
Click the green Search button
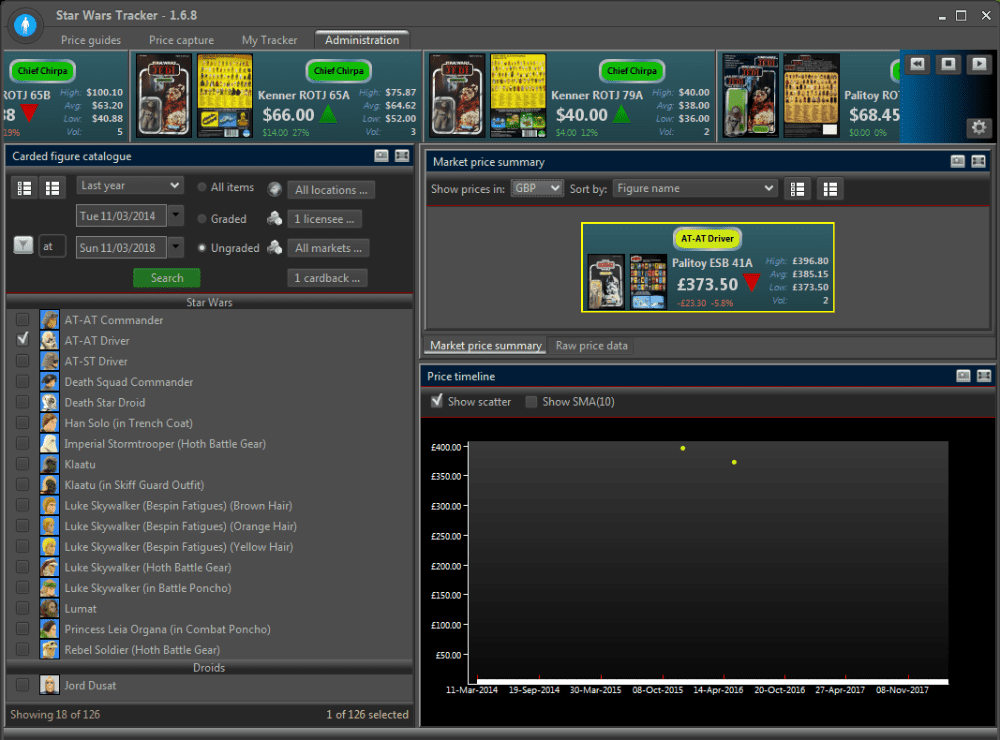pyautogui.click(x=166, y=278)
